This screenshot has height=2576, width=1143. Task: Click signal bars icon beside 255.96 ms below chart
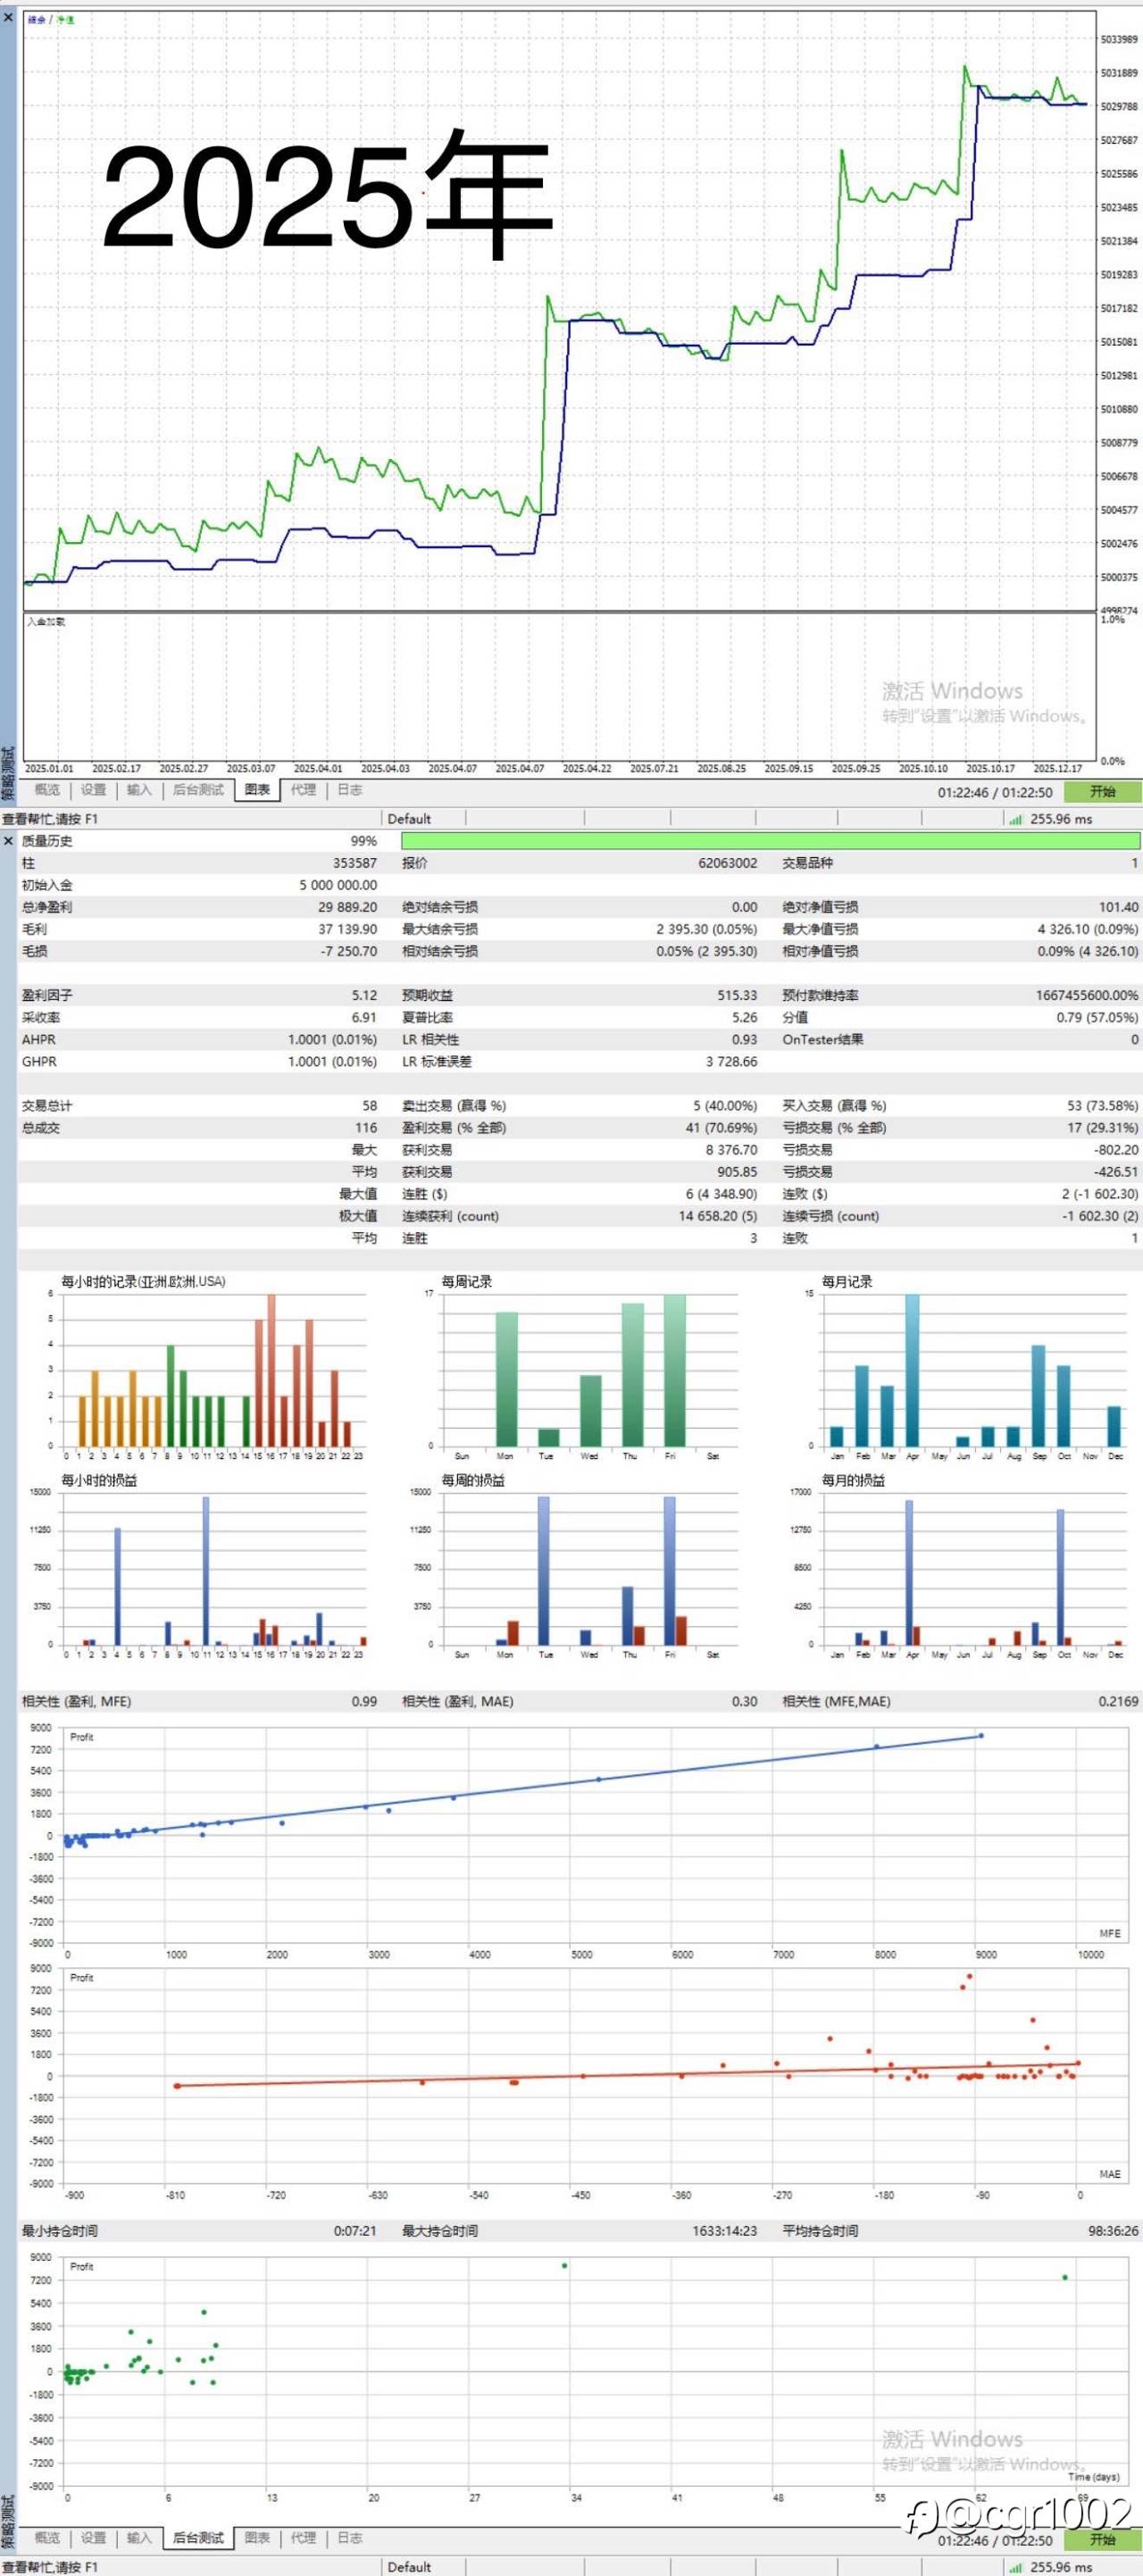(x=1016, y=819)
